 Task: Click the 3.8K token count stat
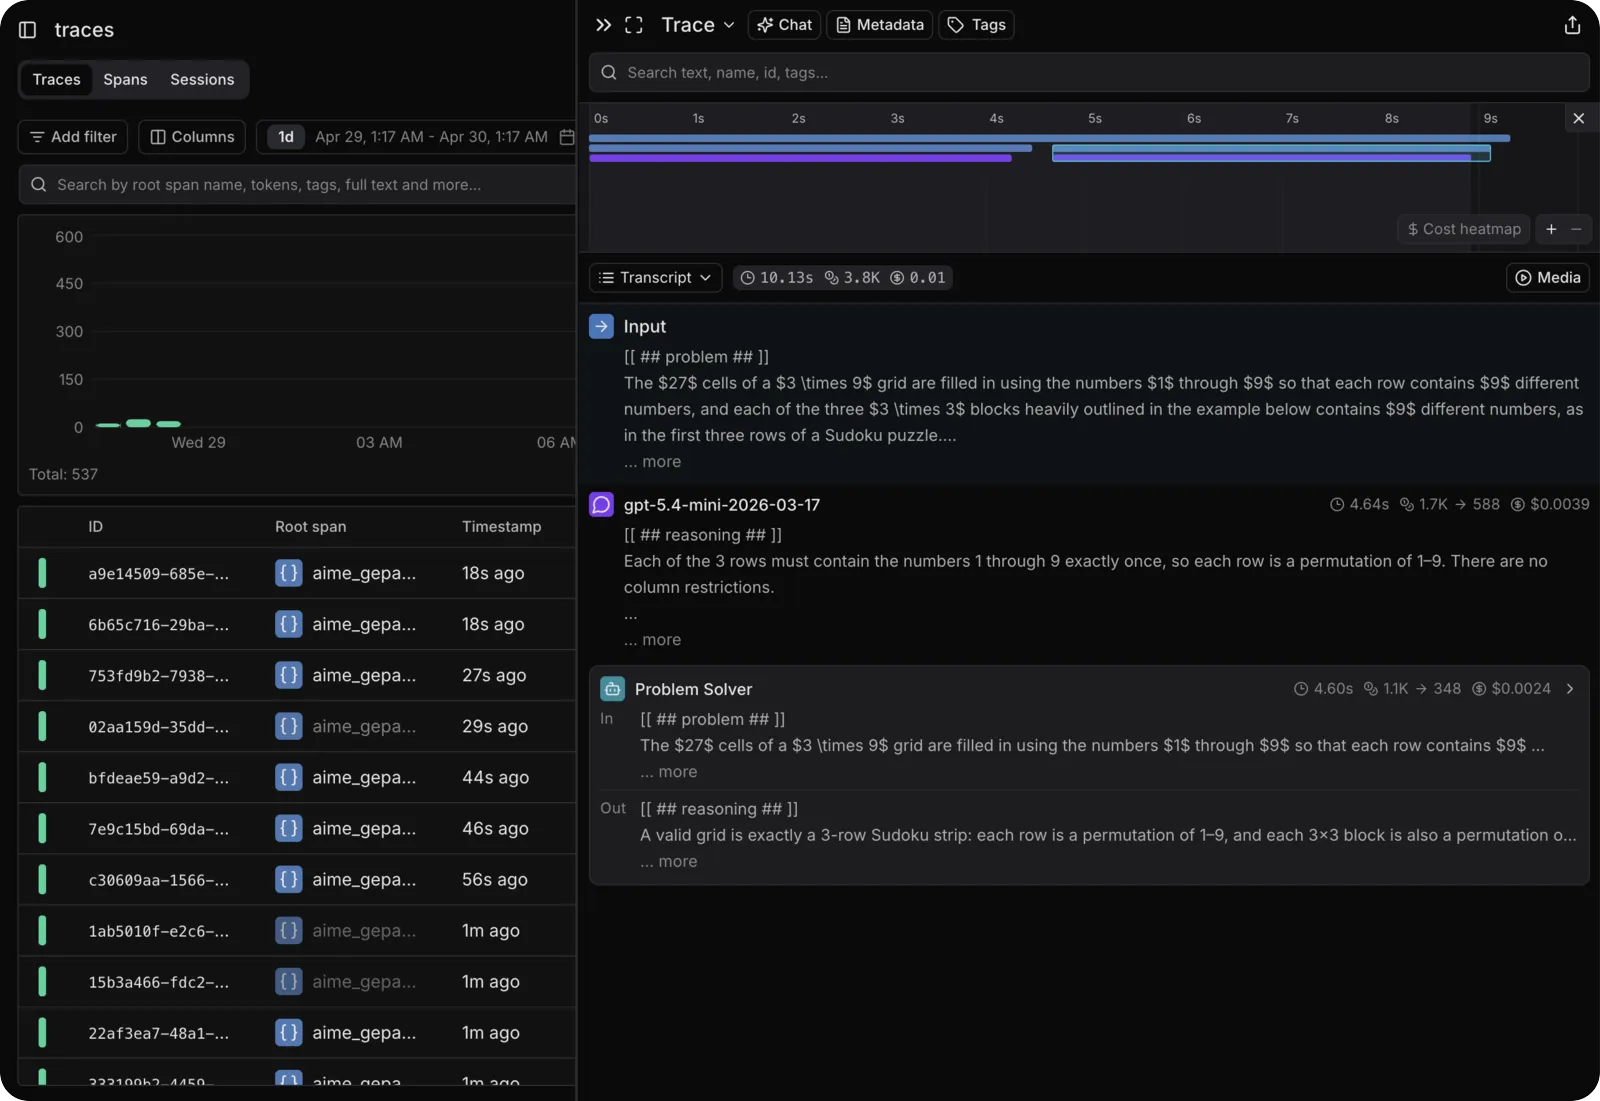tap(852, 278)
